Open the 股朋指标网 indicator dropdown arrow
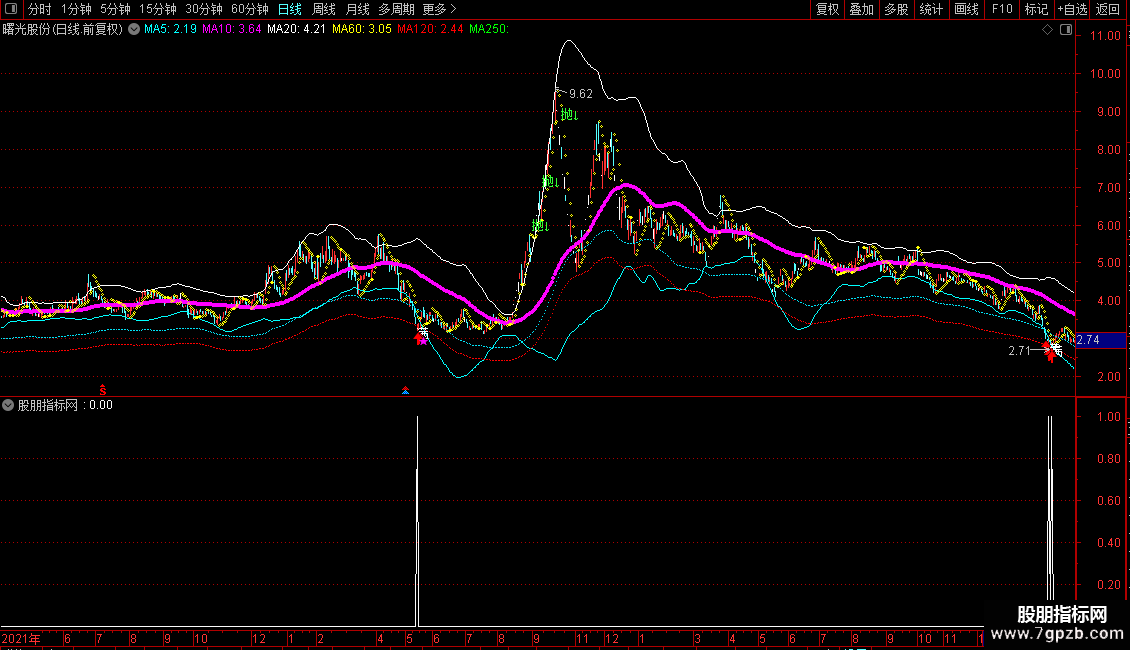The height and width of the screenshot is (650, 1130). point(9,405)
